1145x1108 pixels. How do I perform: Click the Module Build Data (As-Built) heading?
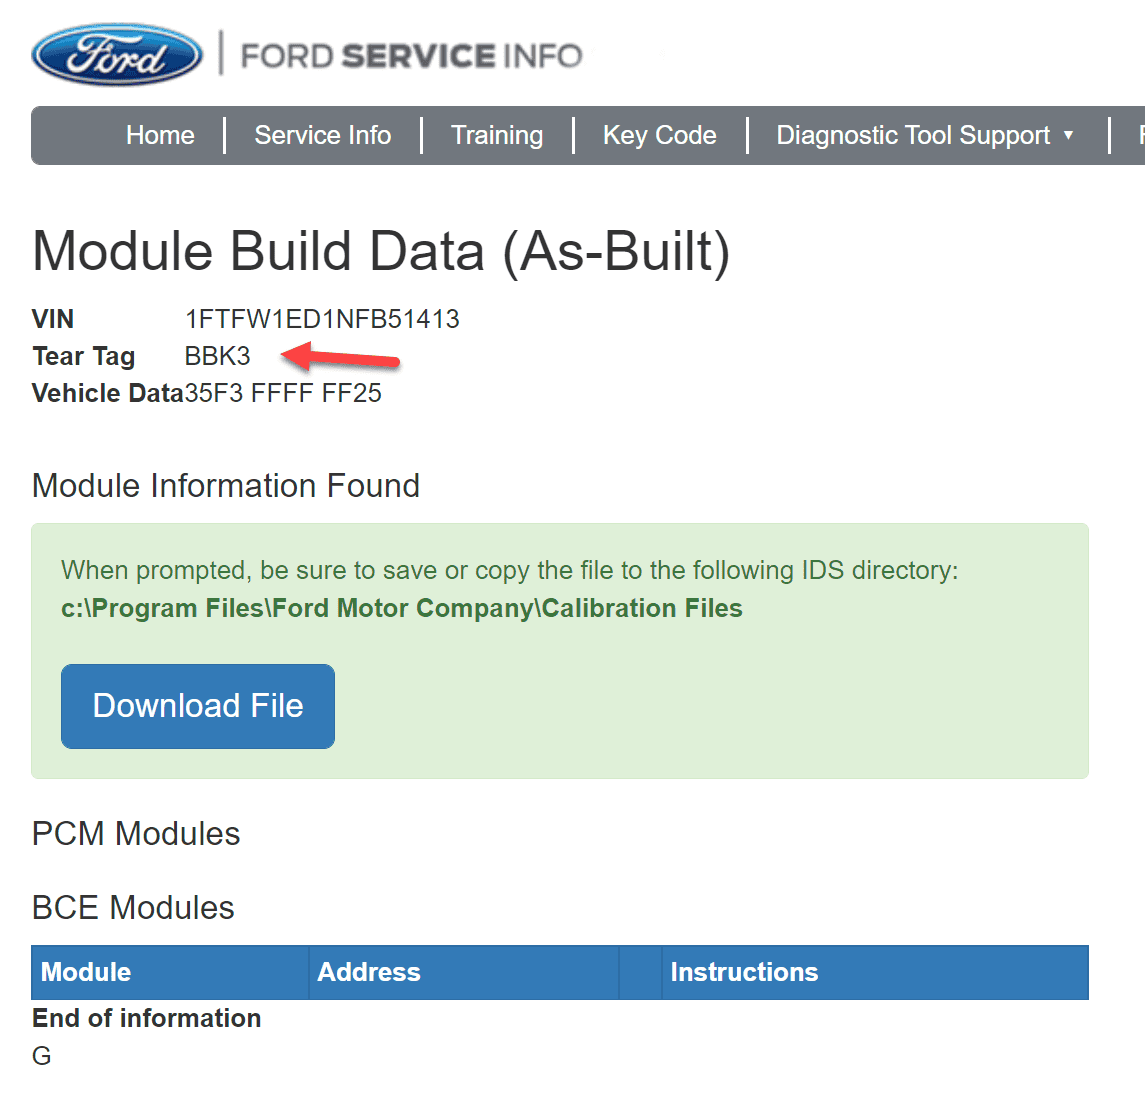click(x=380, y=252)
